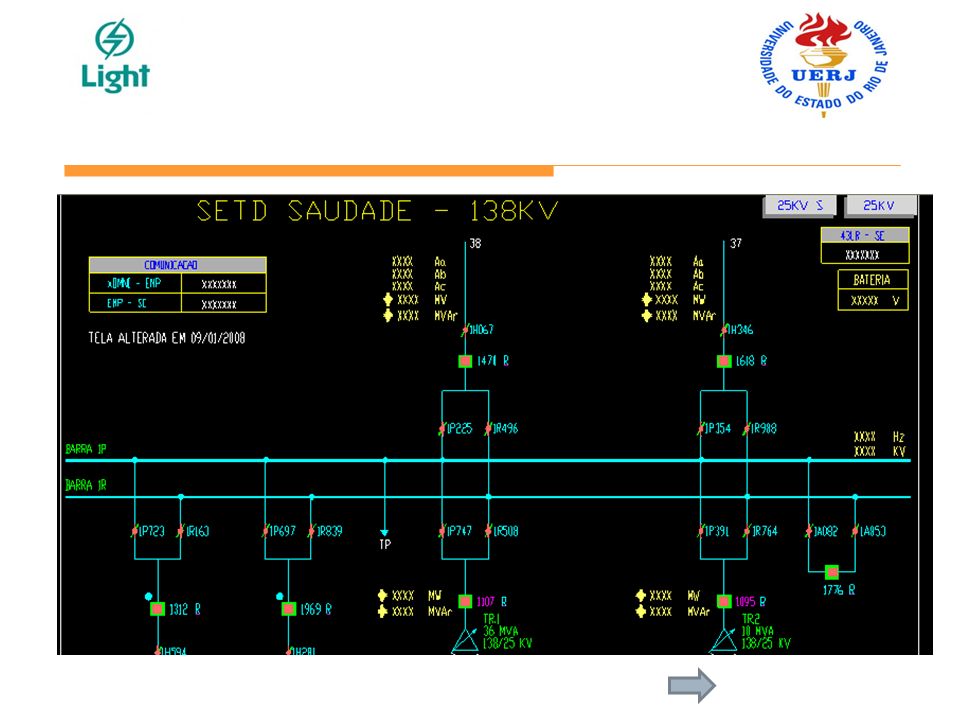Click the XXXX Hz frequency reading
The width and height of the screenshot is (960, 720).
[879, 437]
